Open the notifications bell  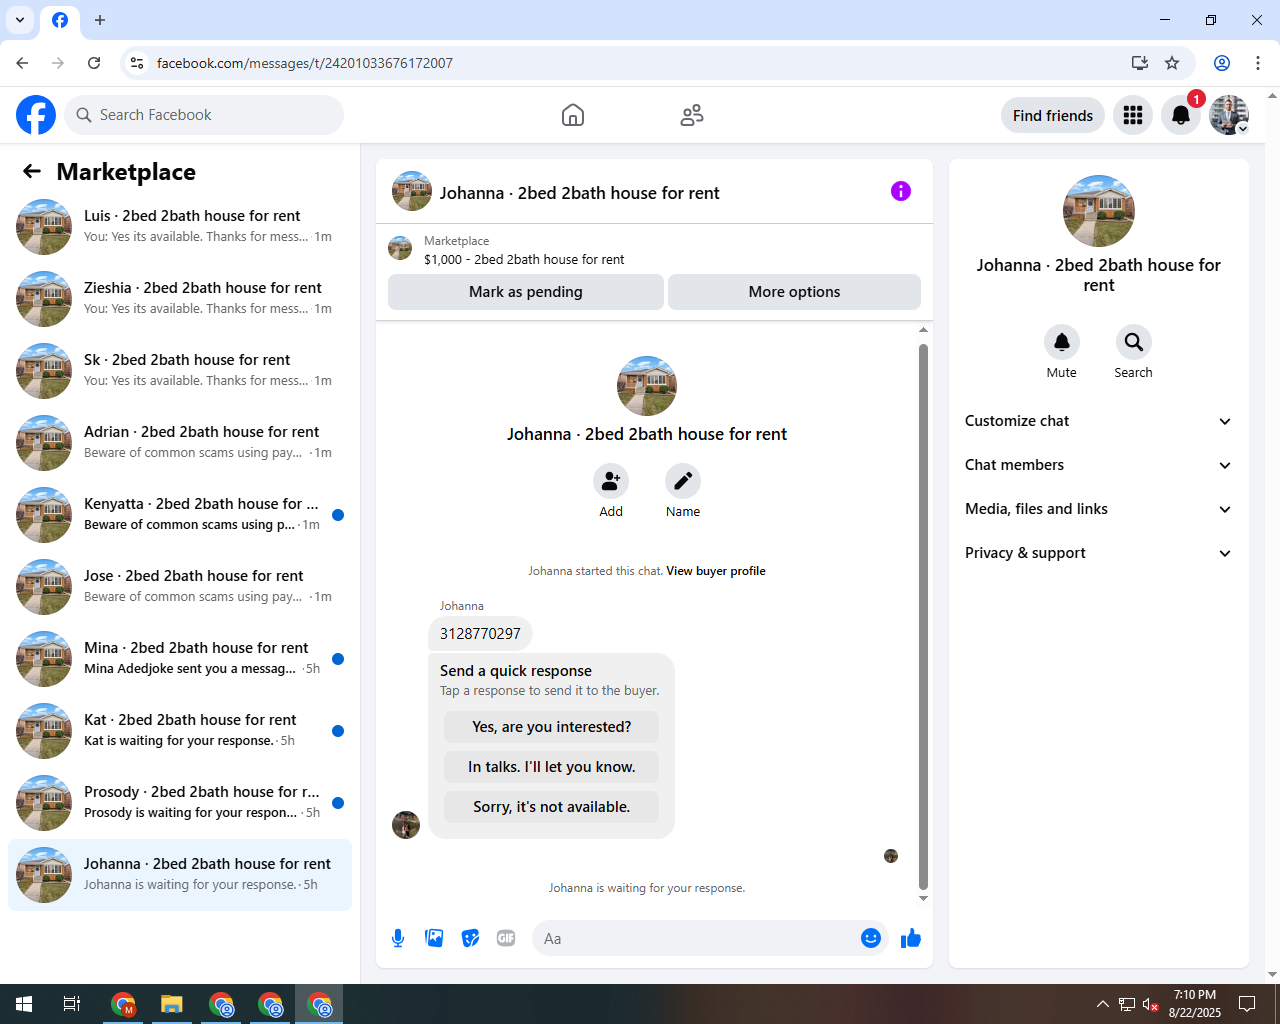pyautogui.click(x=1181, y=115)
